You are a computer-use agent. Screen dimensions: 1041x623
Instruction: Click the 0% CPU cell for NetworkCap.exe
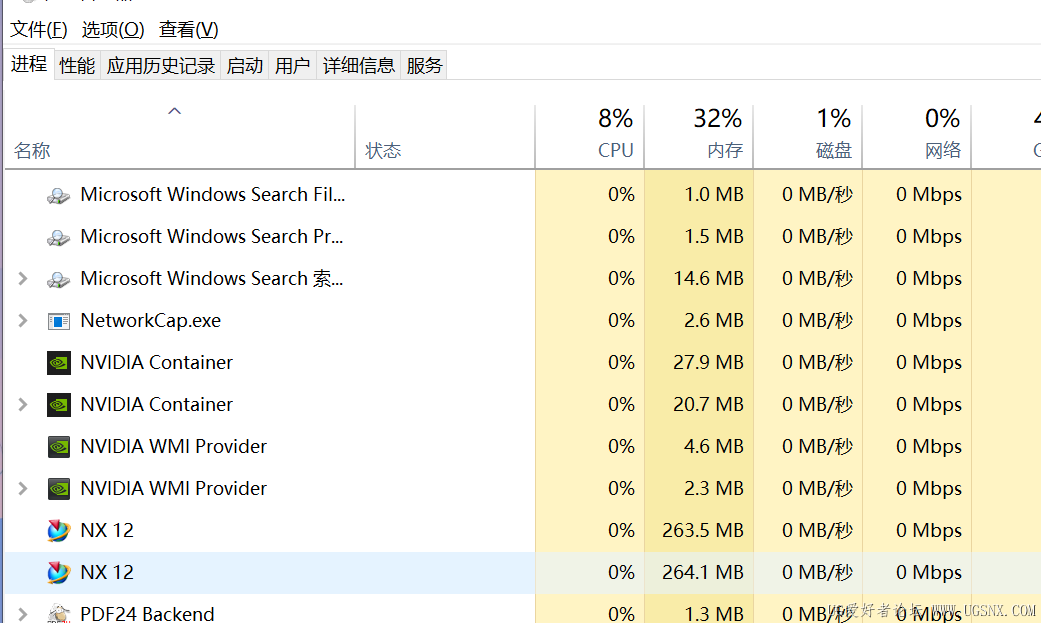(x=590, y=321)
